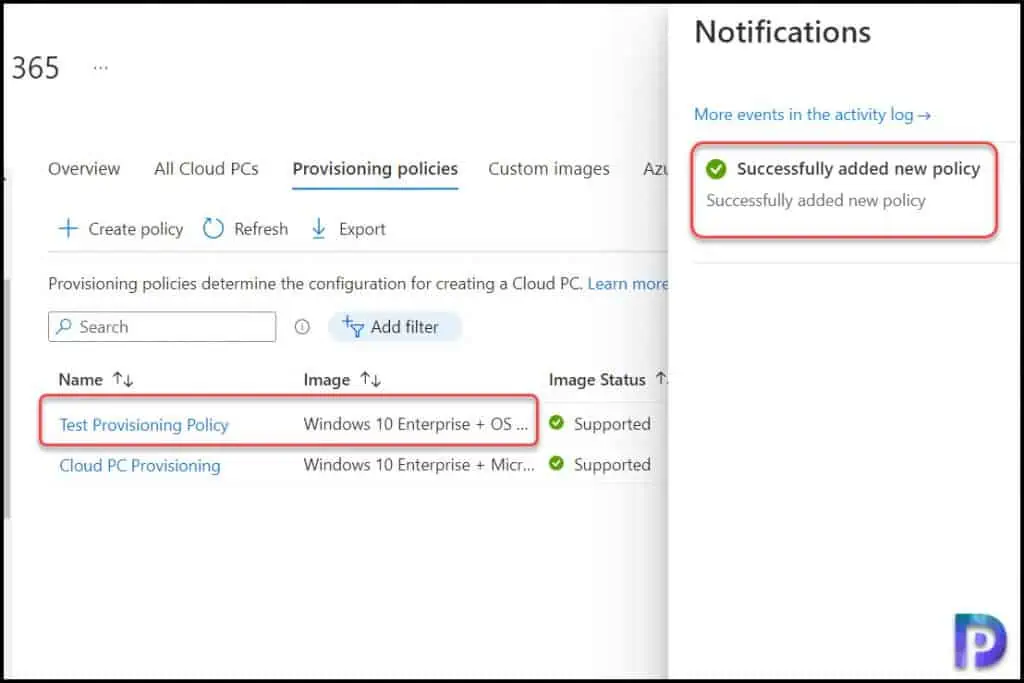Click the Name column header
Image resolution: width=1024 pixels, height=683 pixels.
(81, 379)
